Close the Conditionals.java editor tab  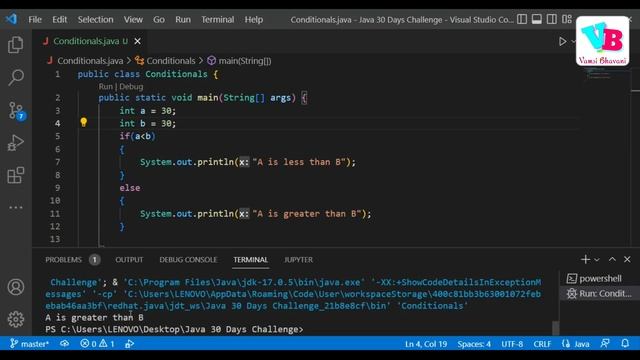tap(138, 41)
